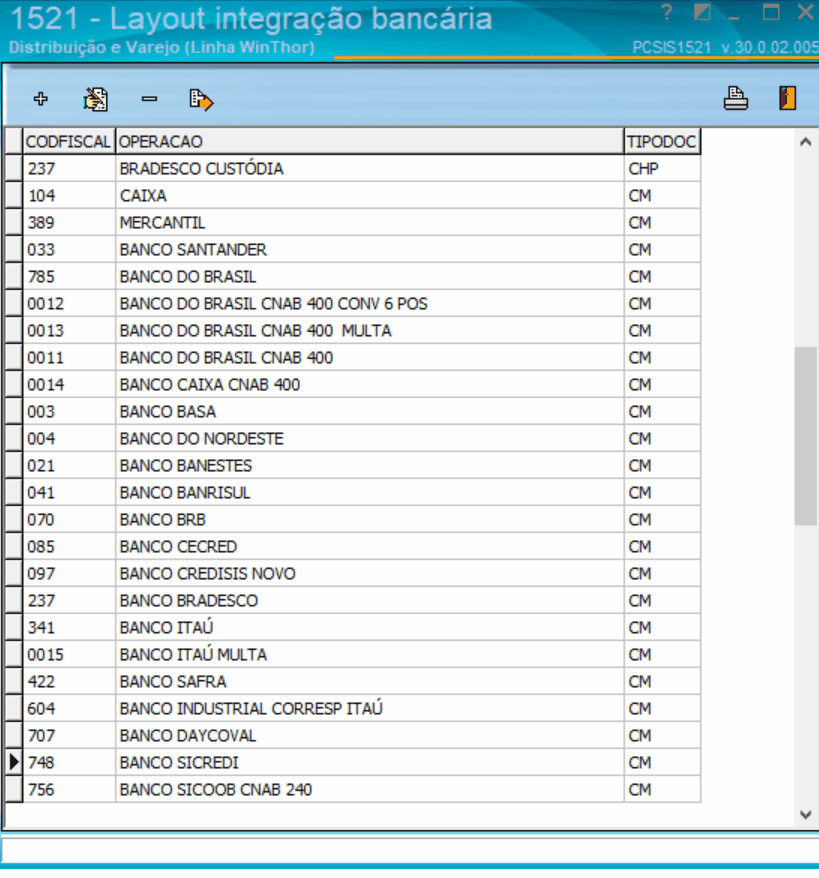Image resolution: width=819 pixels, height=878 pixels.
Task: Click the orange exit door icon
Action: pos(787,98)
